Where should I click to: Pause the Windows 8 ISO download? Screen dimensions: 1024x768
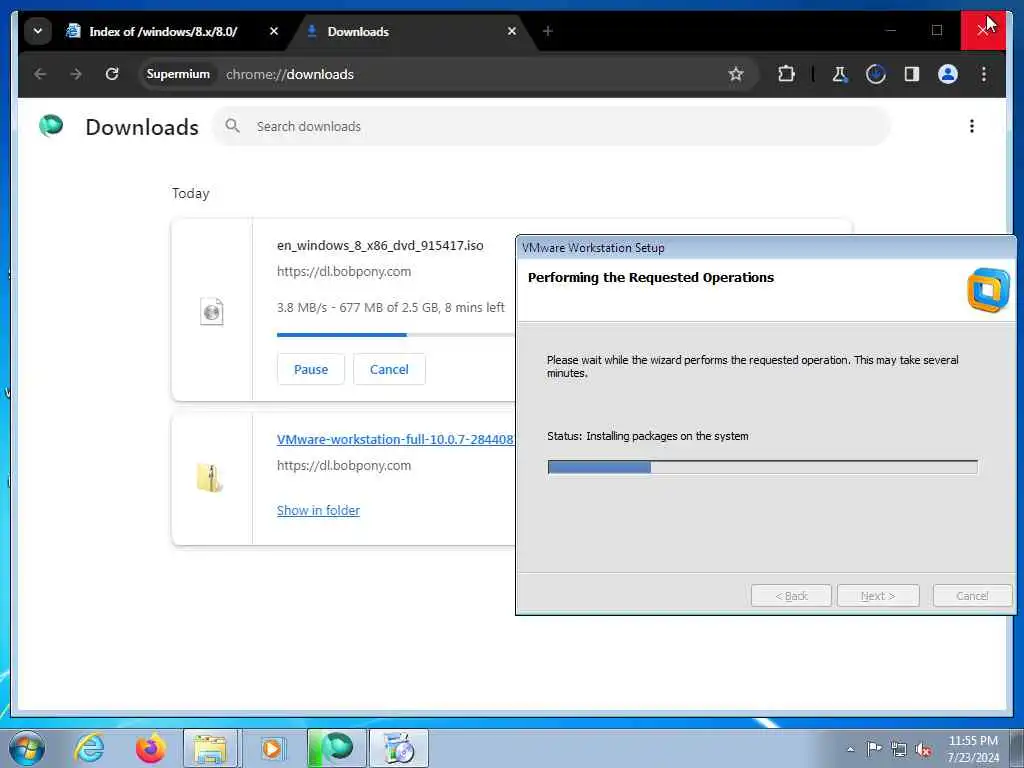[311, 369]
